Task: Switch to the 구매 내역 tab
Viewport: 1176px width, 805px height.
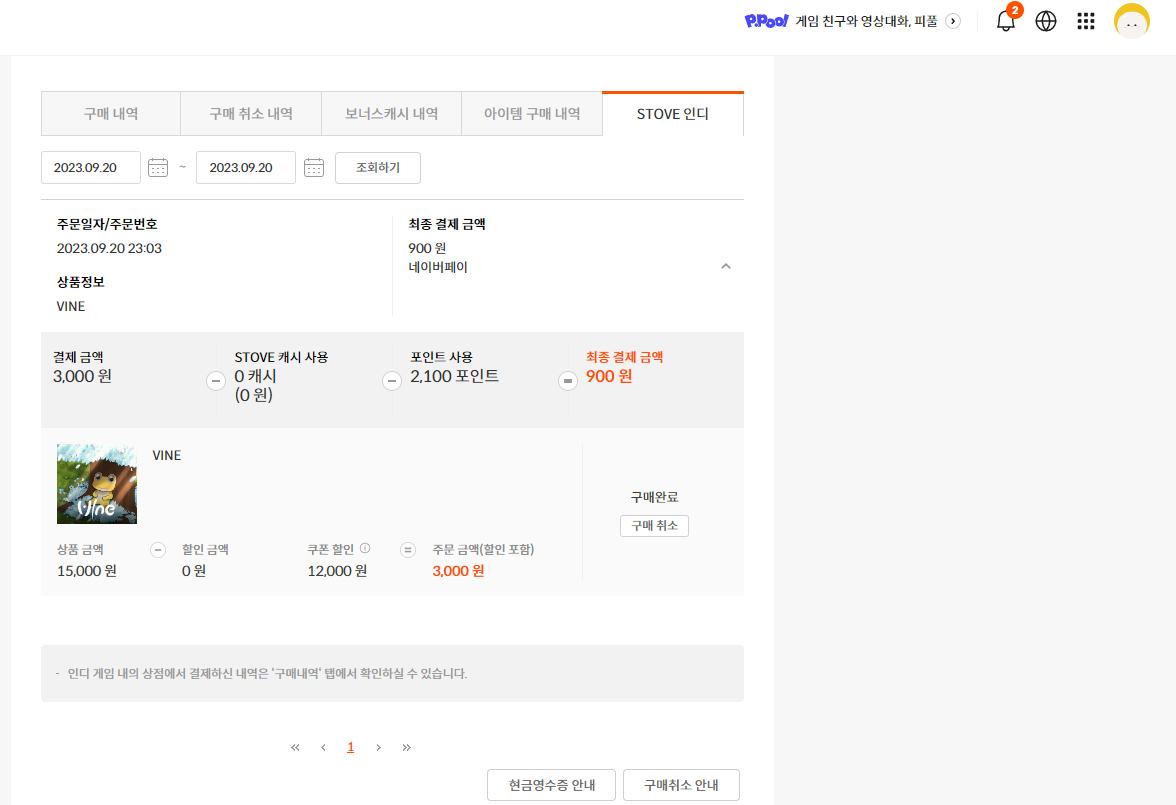Action: tap(111, 114)
